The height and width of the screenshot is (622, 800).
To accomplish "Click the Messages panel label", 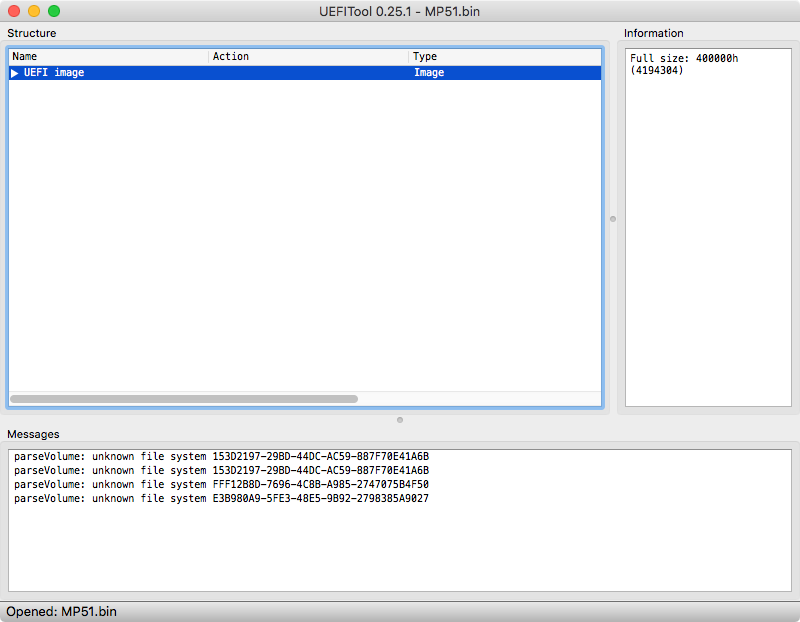I will click(33, 434).
